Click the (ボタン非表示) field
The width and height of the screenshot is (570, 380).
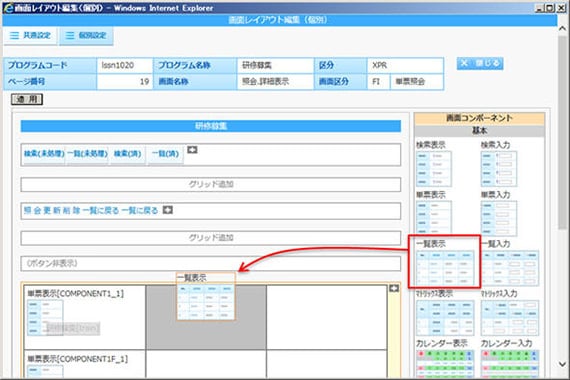coord(211,263)
